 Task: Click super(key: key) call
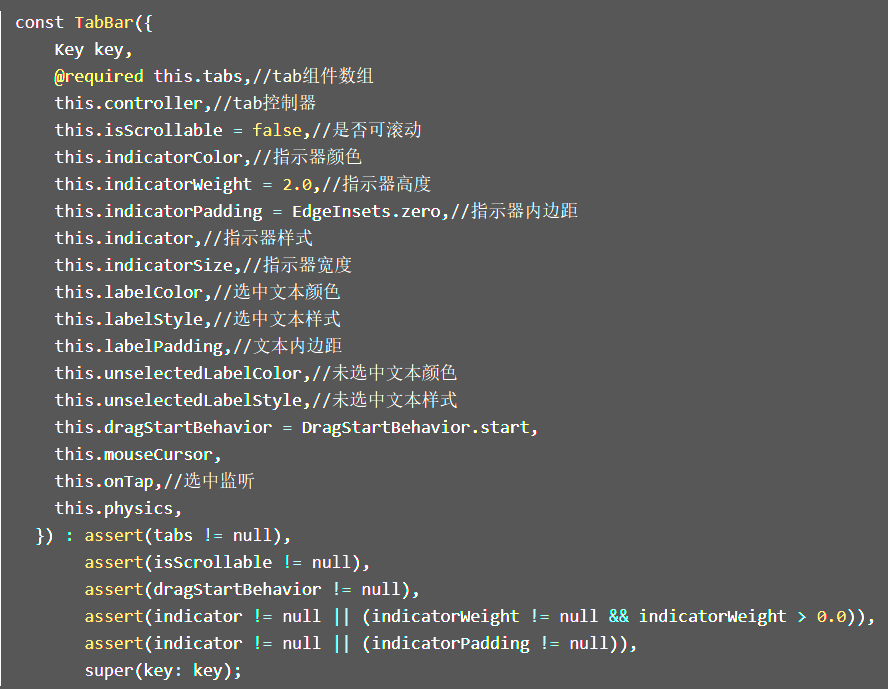(x=163, y=671)
